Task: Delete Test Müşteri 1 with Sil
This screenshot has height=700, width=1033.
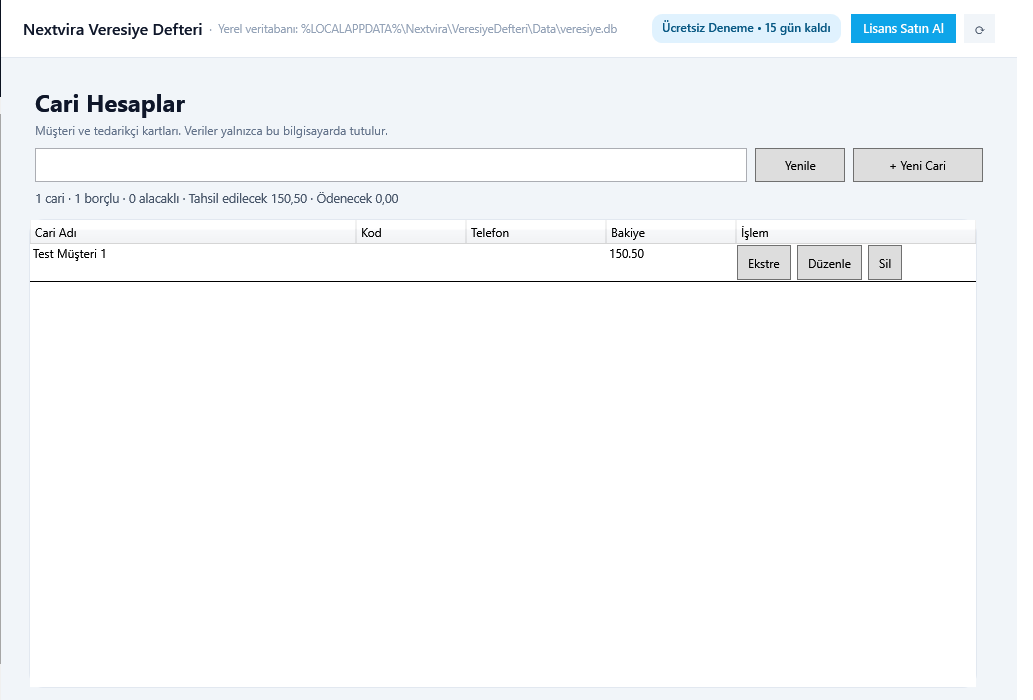Action: [x=885, y=263]
